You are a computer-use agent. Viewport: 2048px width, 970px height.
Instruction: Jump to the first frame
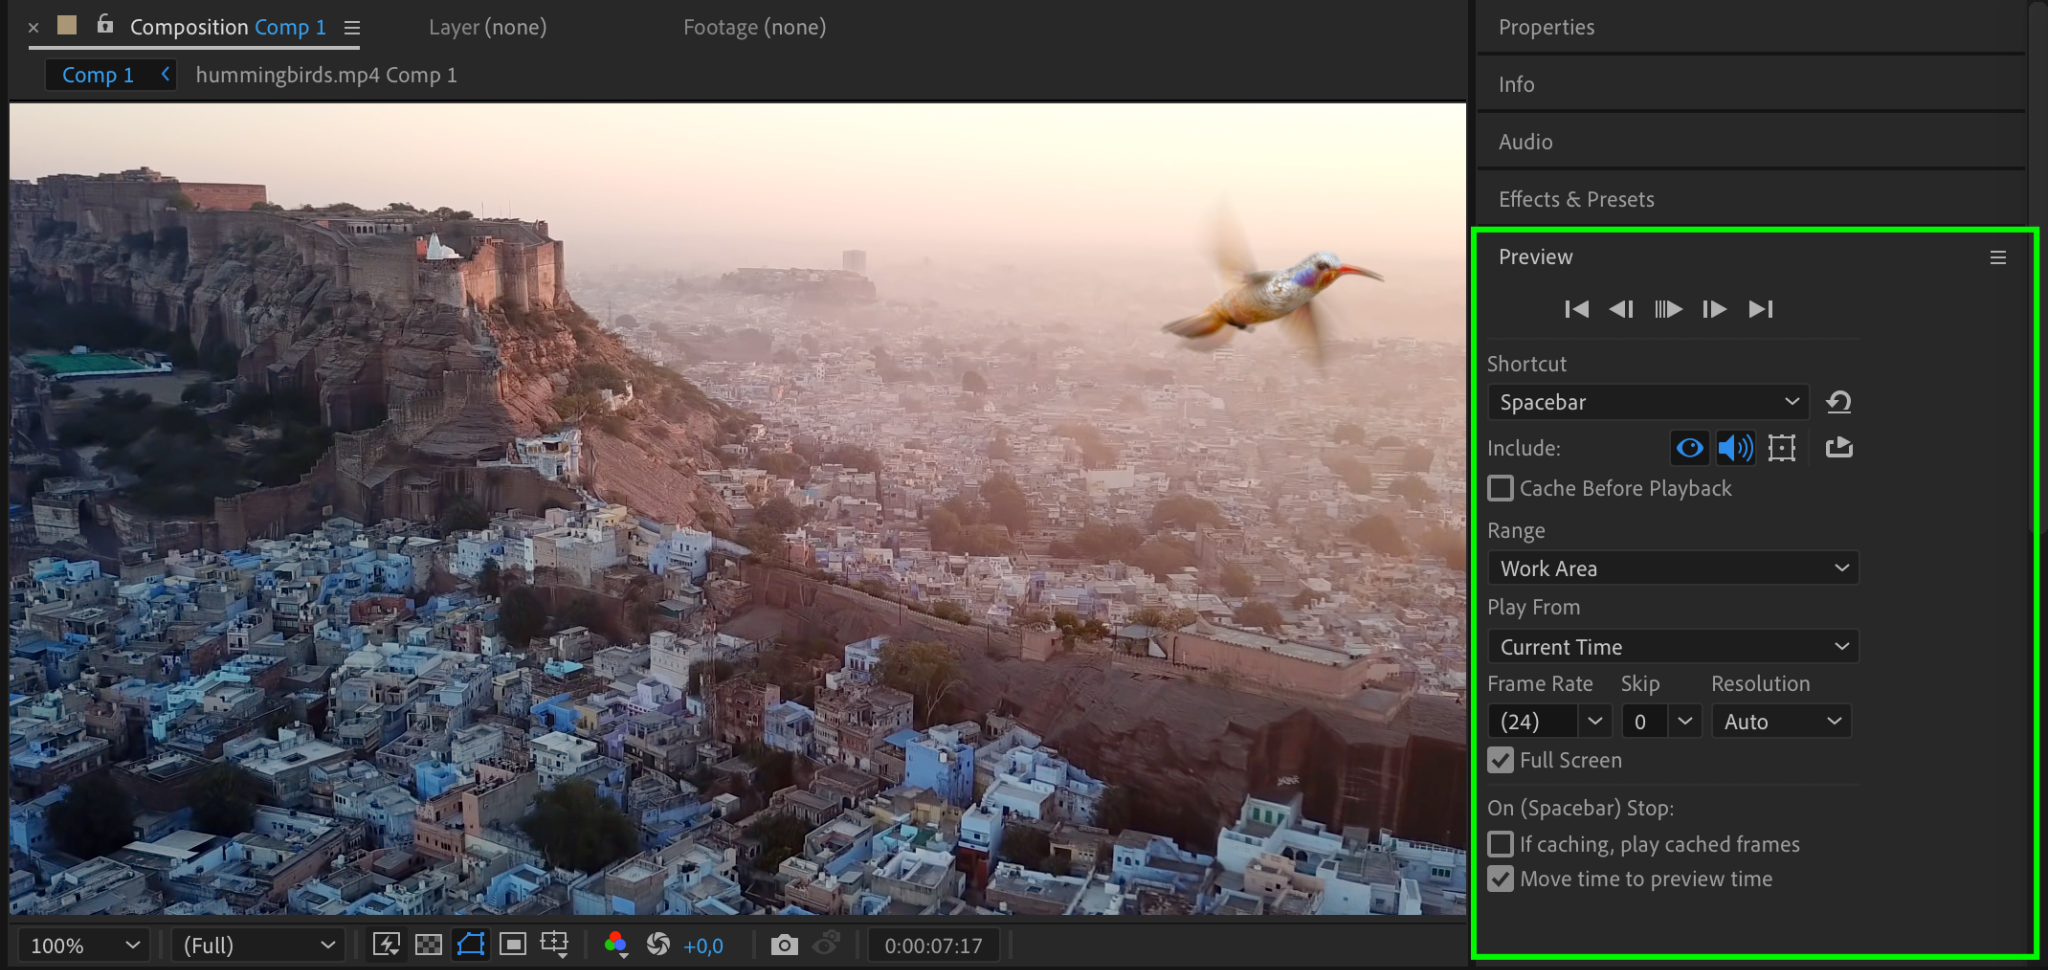(x=1577, y=310)
